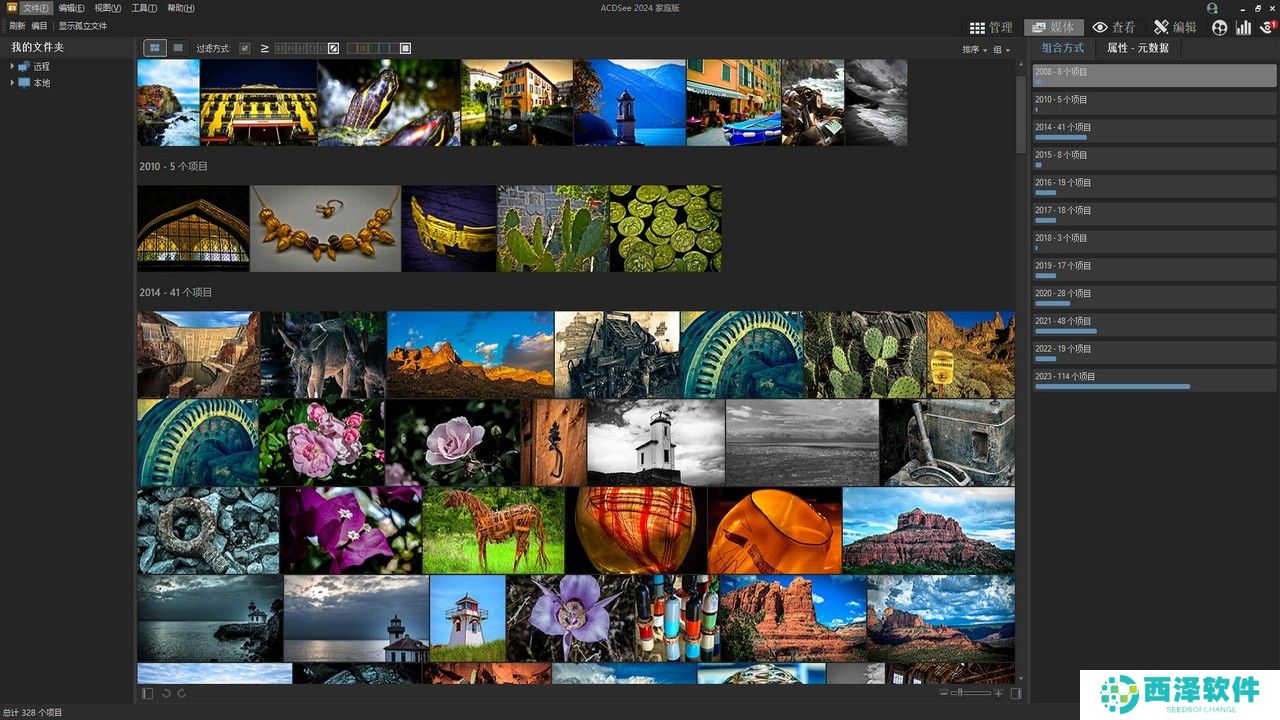Filter by rating 3 box
Screen dimensions: 1280x720
(302, 48)
